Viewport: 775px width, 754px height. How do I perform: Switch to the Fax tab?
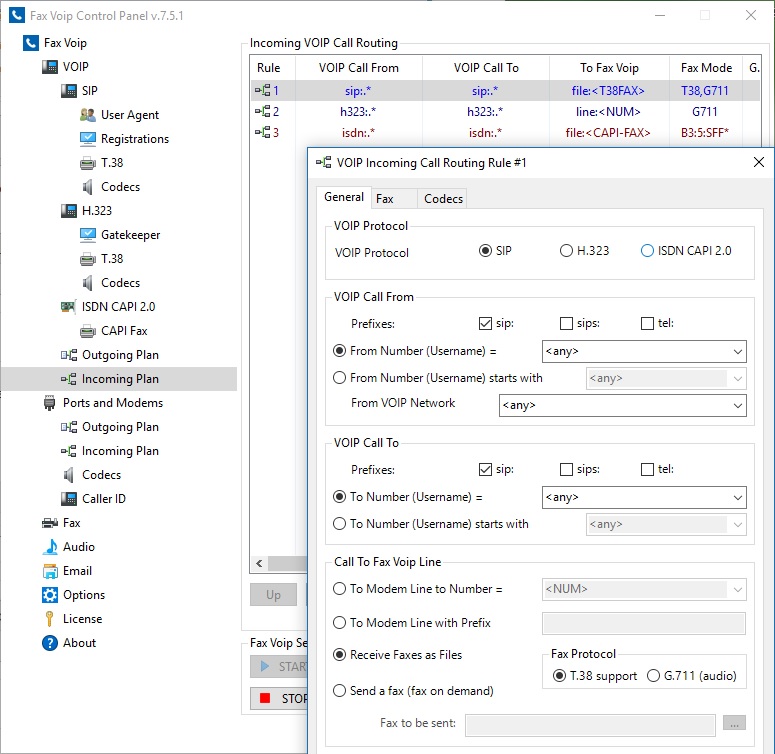[x=393, y=199]
